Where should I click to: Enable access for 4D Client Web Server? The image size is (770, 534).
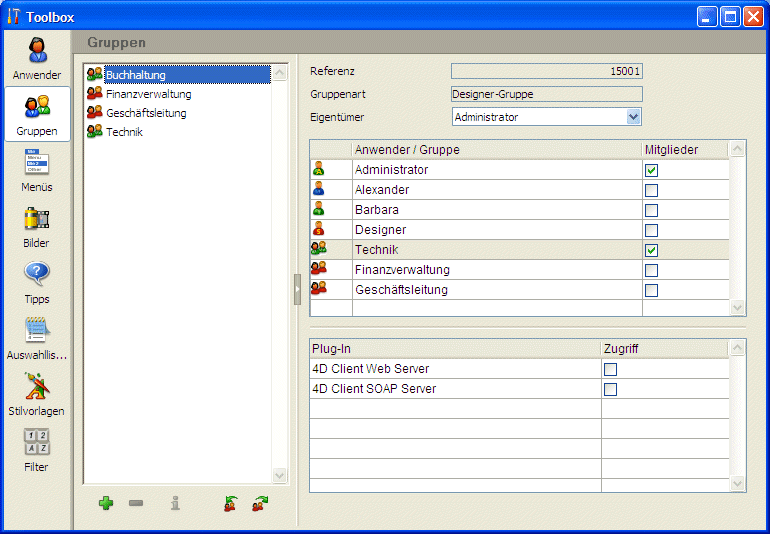610,369
